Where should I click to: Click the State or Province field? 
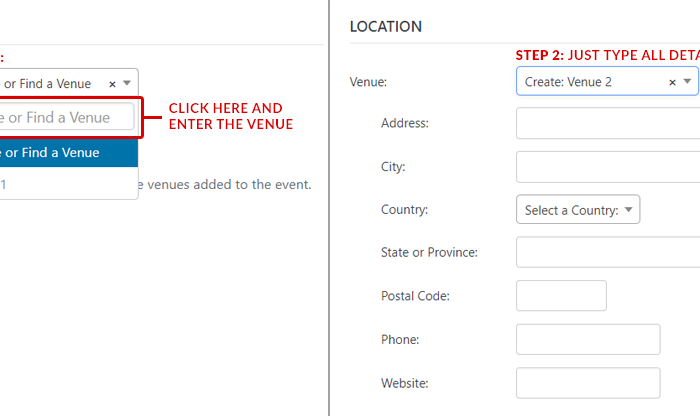[607, 252]
